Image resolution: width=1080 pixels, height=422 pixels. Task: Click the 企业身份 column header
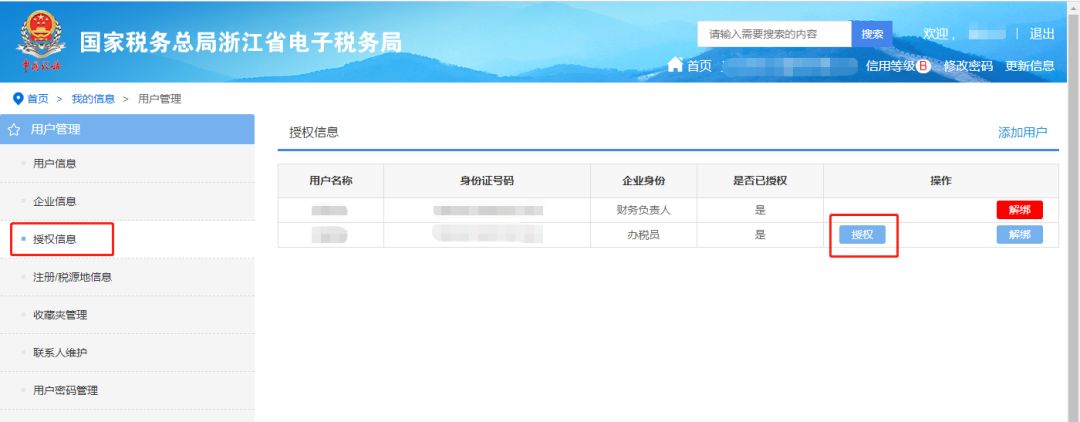[x=643, y=181]
